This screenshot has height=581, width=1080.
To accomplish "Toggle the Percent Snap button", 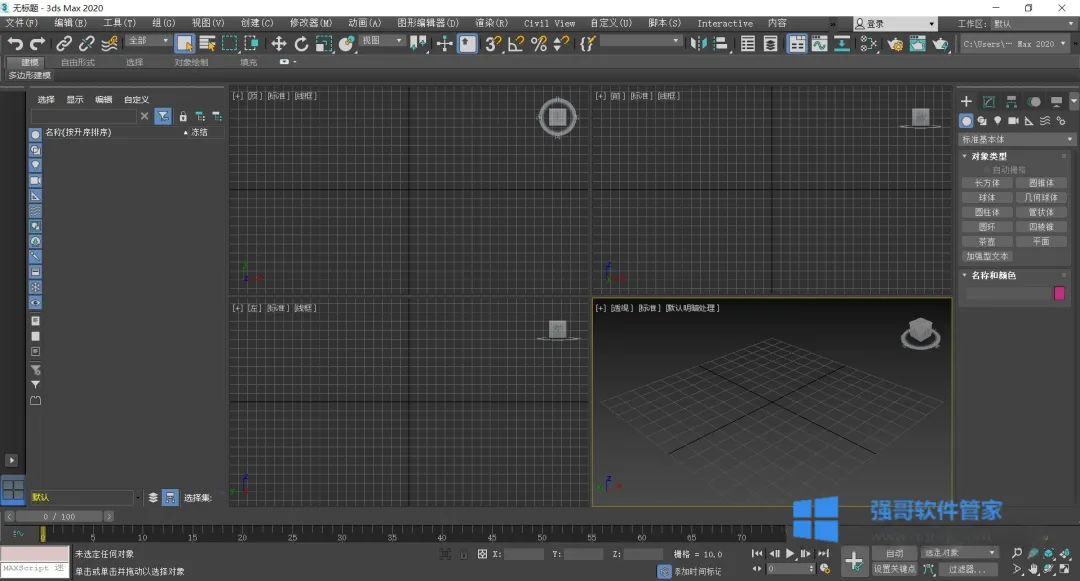I will point(539,44).
